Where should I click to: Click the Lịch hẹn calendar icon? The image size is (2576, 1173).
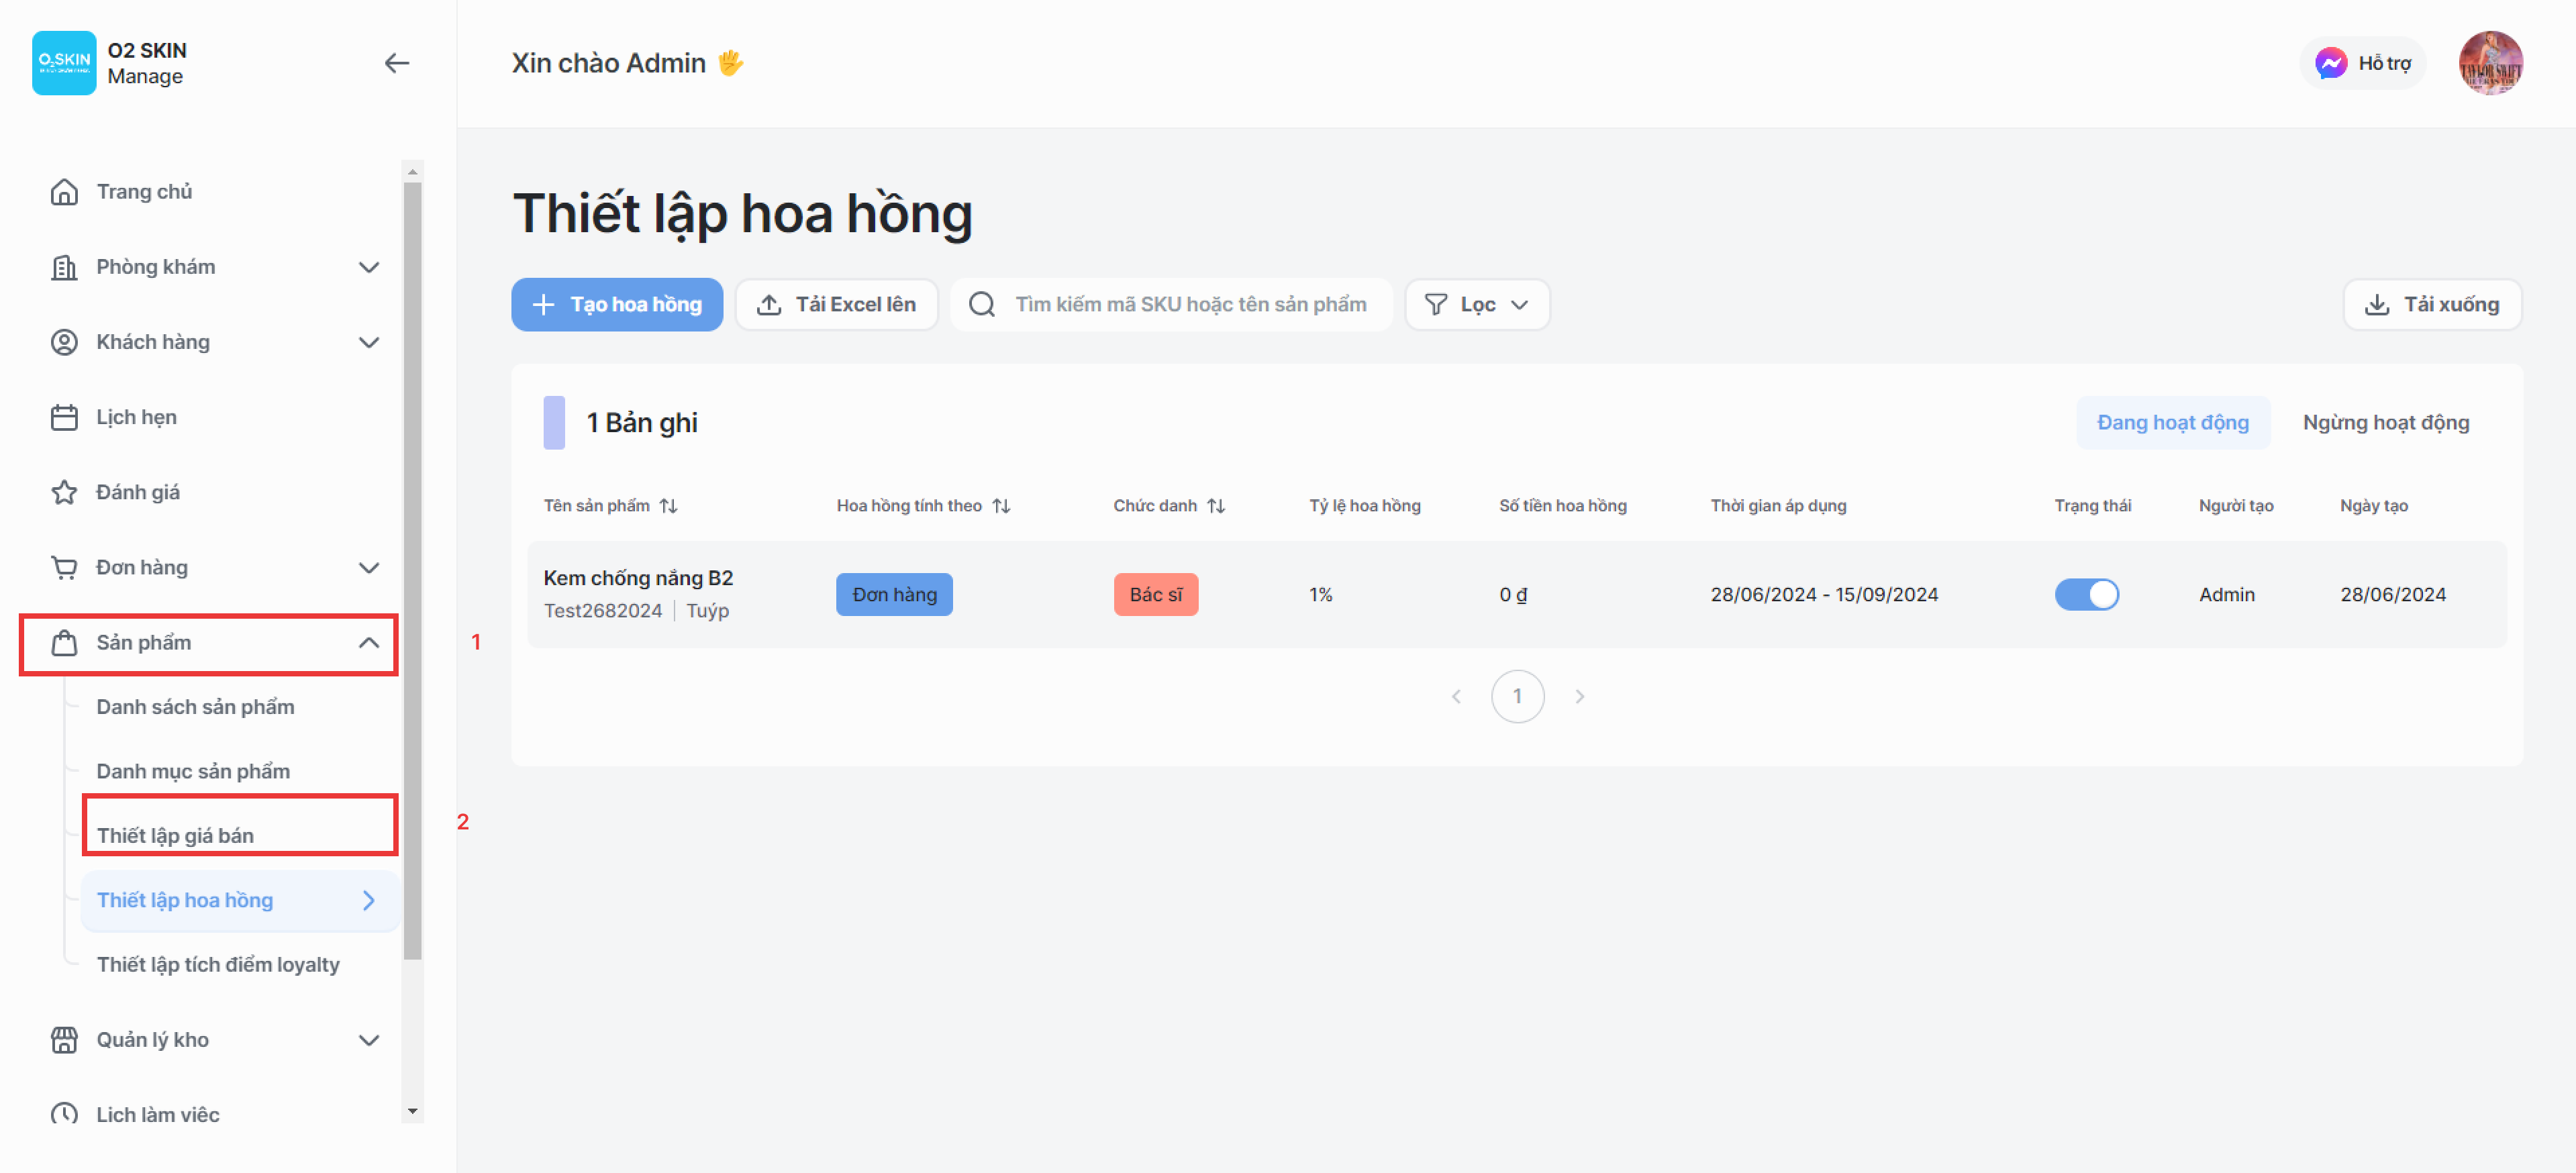pyautogui.click(x=64, y=417)
